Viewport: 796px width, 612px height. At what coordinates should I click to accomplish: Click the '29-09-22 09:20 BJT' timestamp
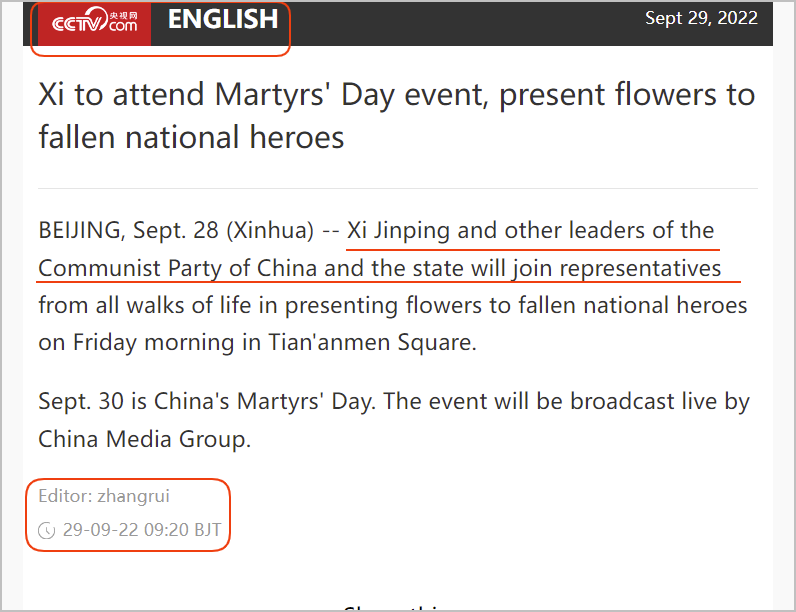pos(142,530)
